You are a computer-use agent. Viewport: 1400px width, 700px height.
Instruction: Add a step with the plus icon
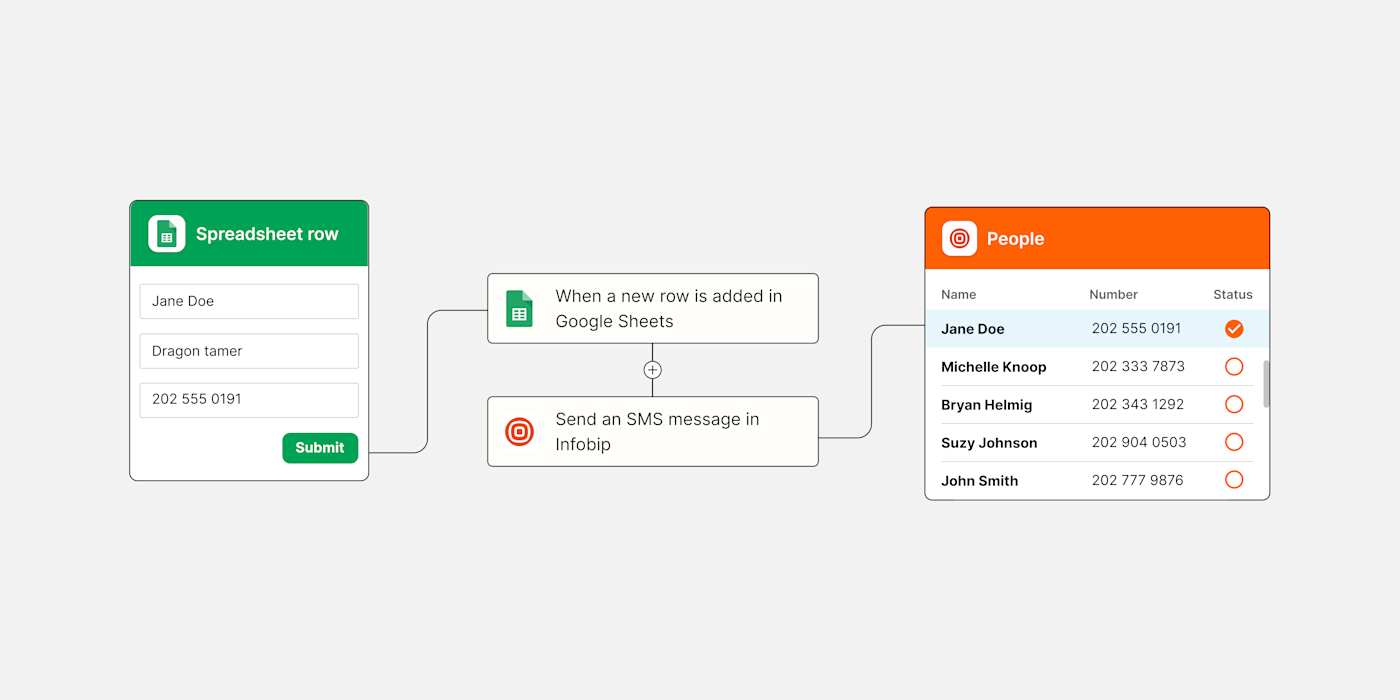pos(652,370)
